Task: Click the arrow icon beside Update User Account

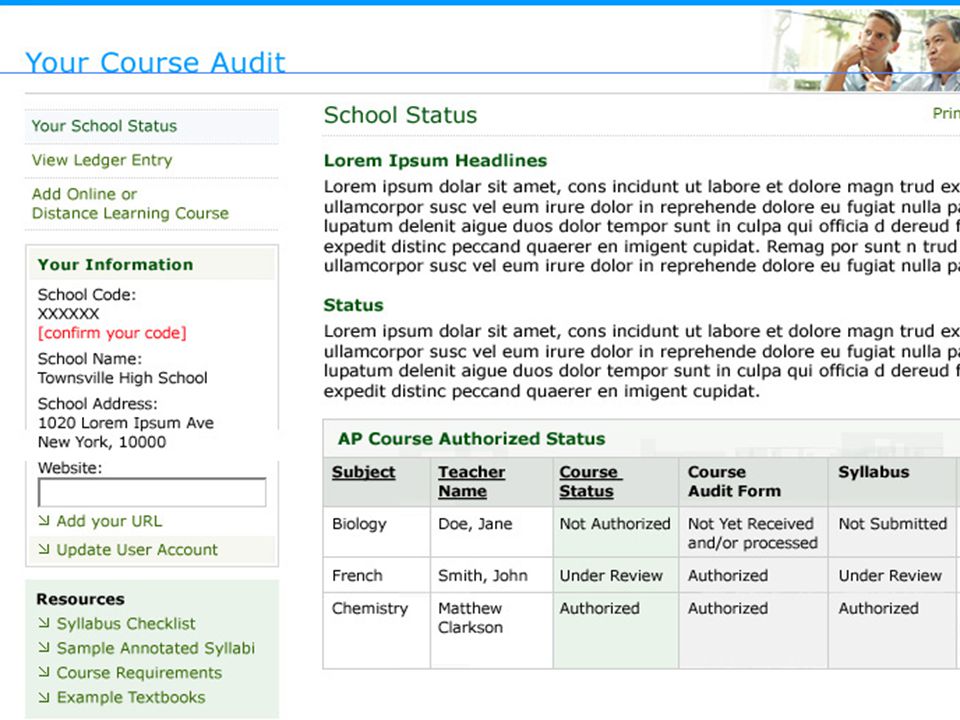Action: (43, 549)
